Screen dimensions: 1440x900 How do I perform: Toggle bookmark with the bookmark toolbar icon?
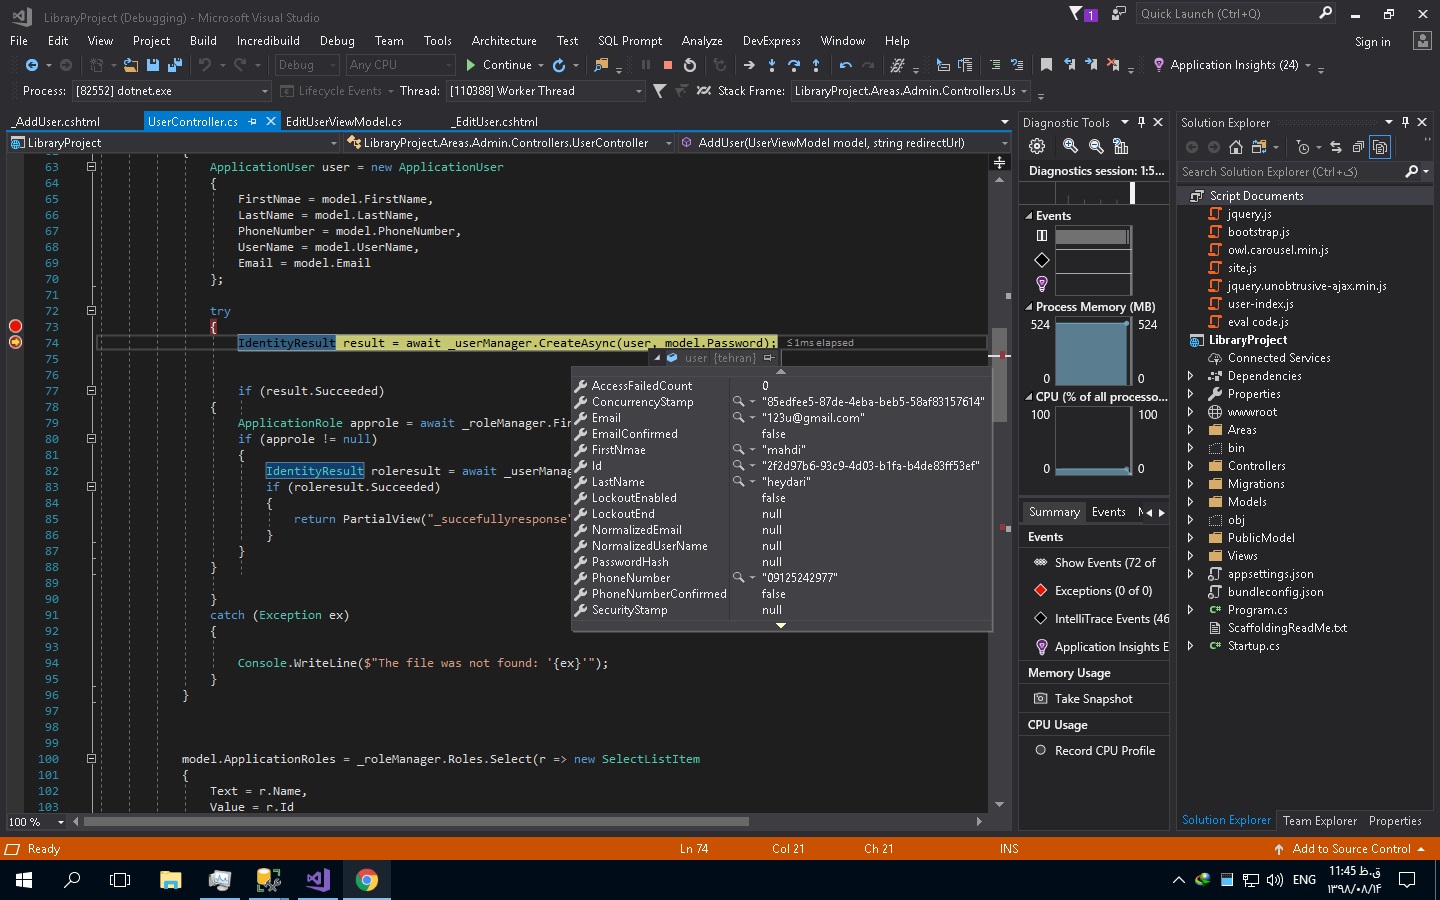click(1046, 65)
